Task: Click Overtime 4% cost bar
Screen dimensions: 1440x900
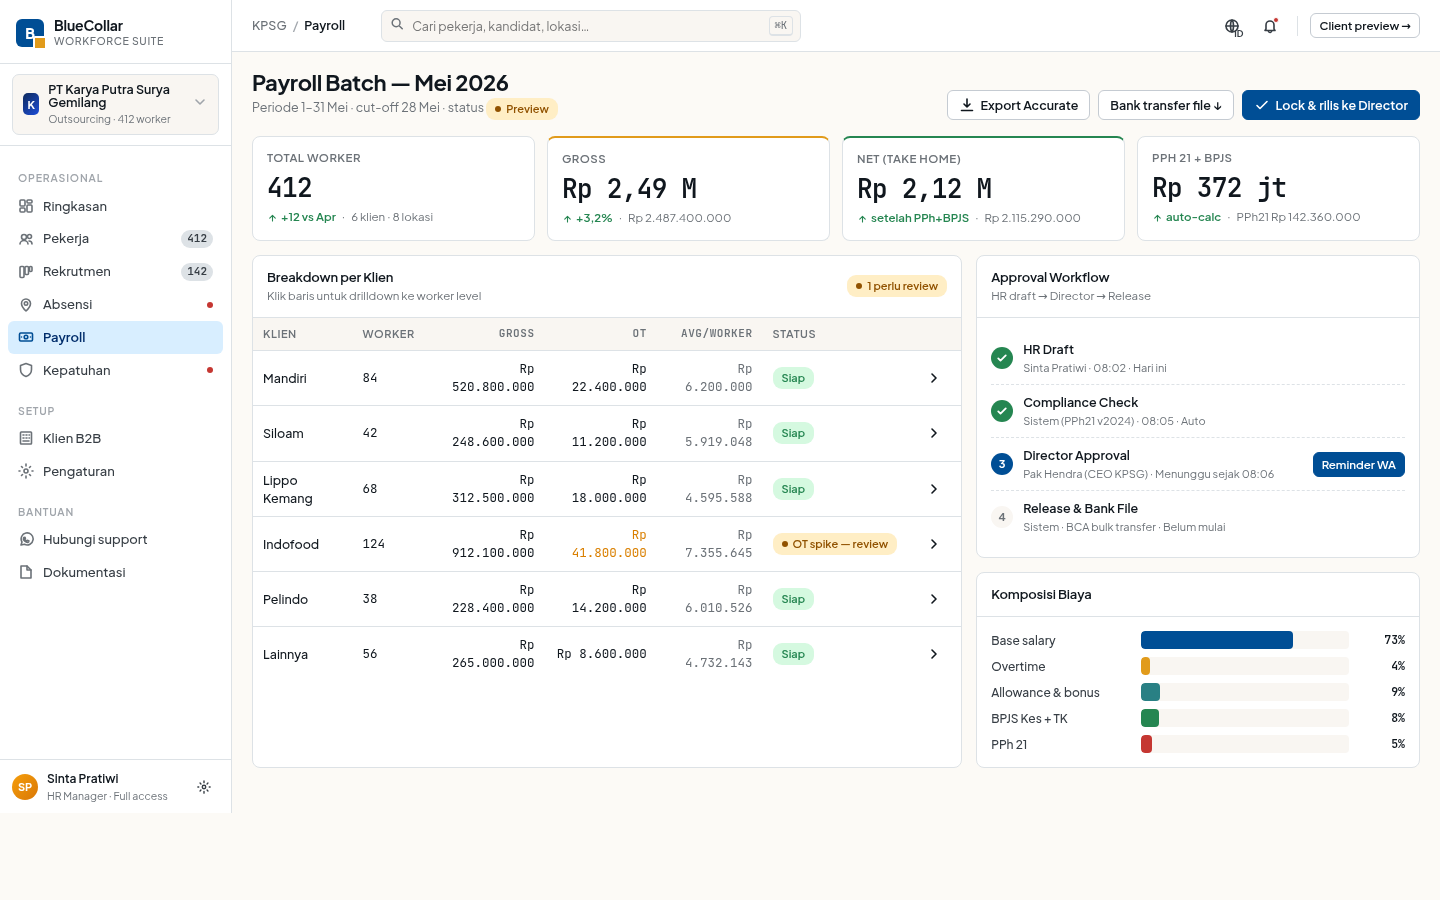Action: click(1145, 666)
